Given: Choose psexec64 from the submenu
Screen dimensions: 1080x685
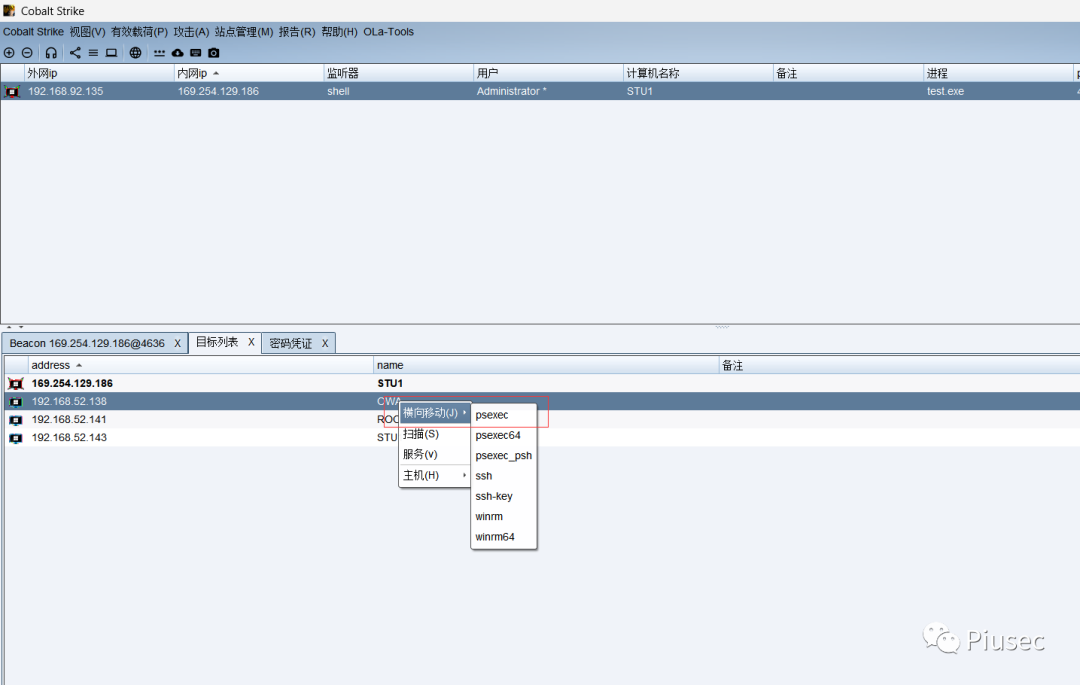Looking at the screenshot, I should point(503,435).
